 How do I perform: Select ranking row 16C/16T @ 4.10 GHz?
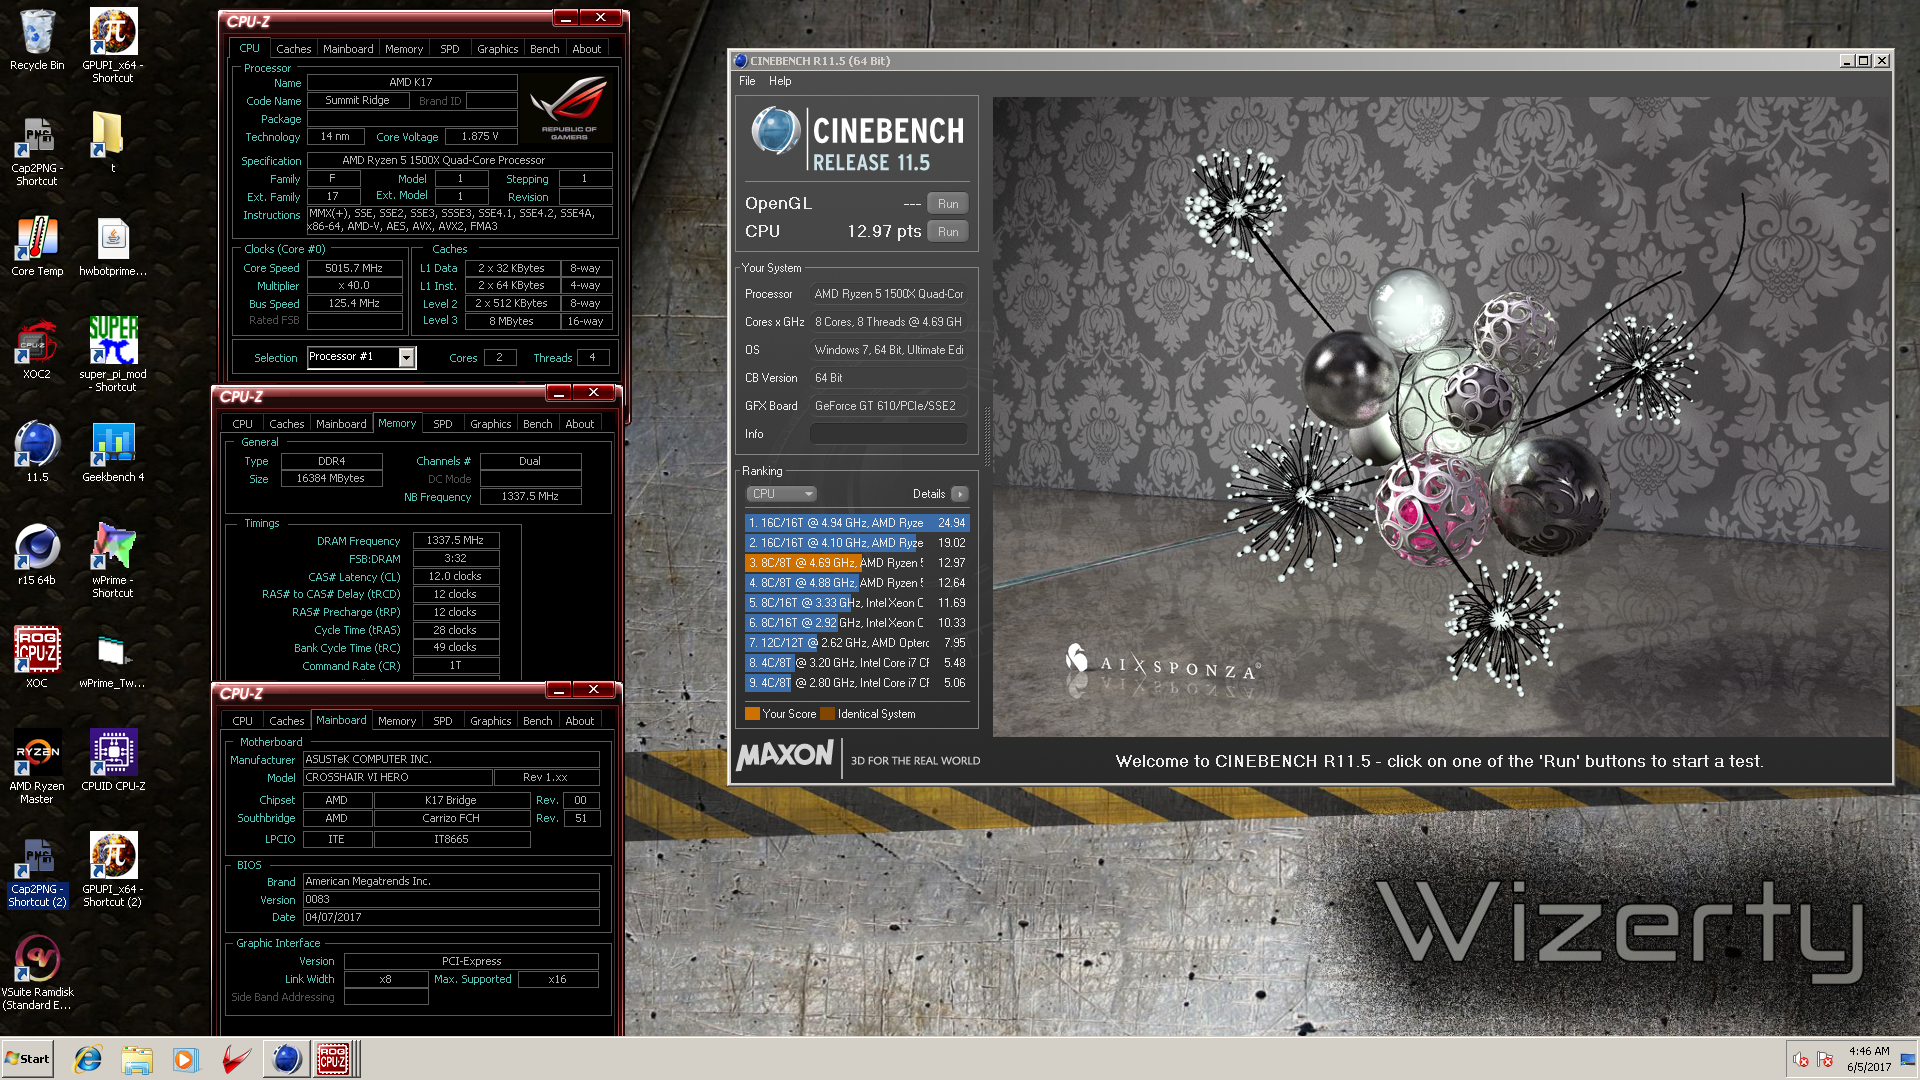point(857,543)
